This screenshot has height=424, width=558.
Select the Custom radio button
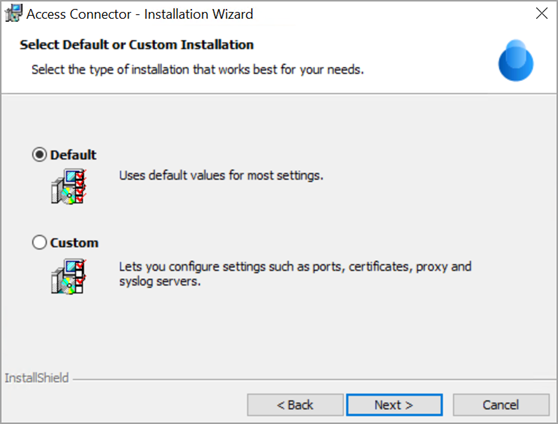(x=39, y=242)
